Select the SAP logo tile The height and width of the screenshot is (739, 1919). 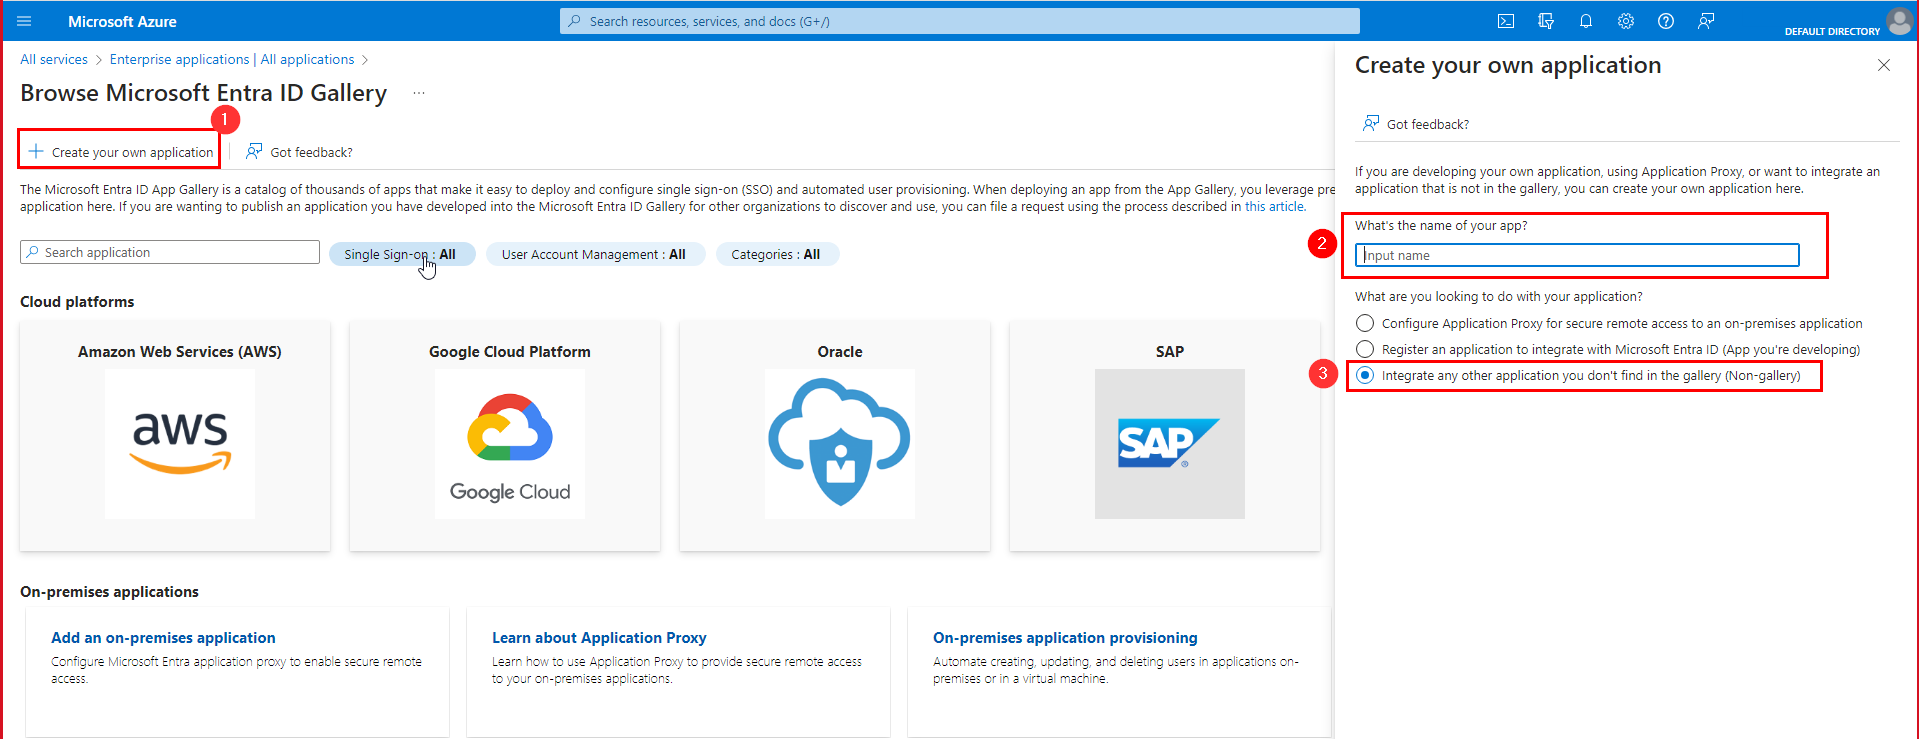click(1170, 444)
